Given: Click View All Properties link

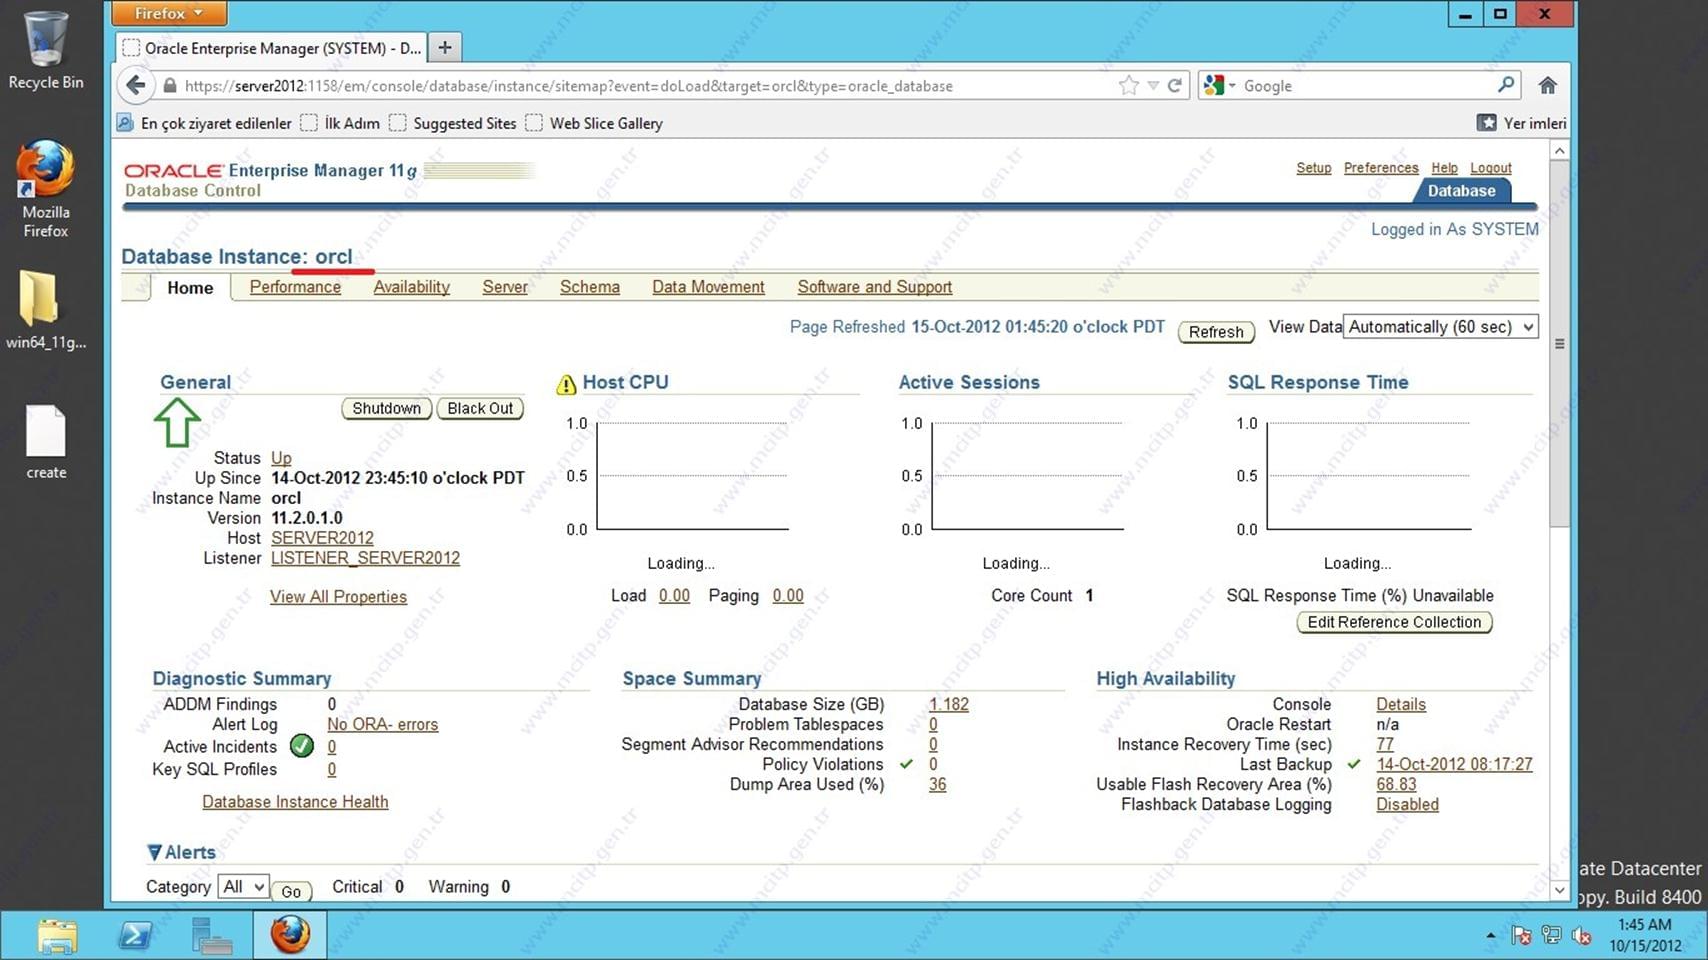Looking at the screenshot, I should click(x=338, y=597).
